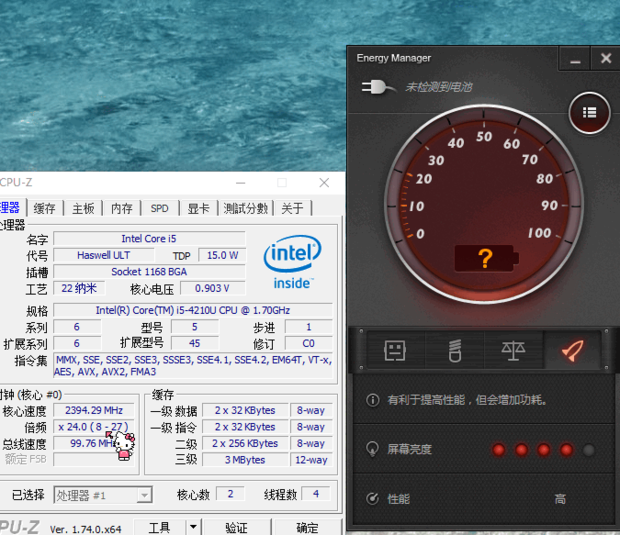The image size is (620, 535).
Task: Set screen brightness to fifth gray dot
Action: [588, 450]
